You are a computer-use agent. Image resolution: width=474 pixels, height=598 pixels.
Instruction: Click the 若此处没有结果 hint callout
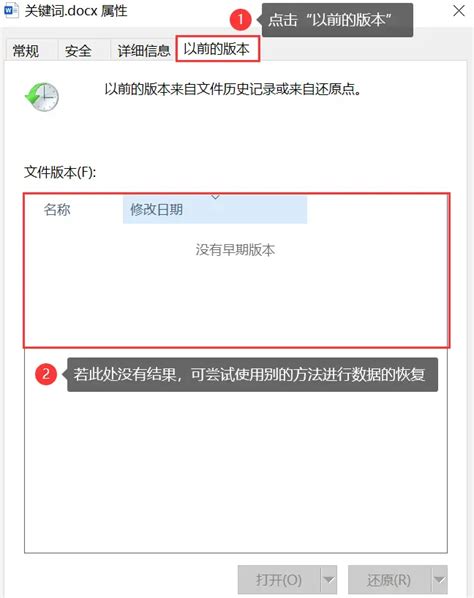point(251,375)
